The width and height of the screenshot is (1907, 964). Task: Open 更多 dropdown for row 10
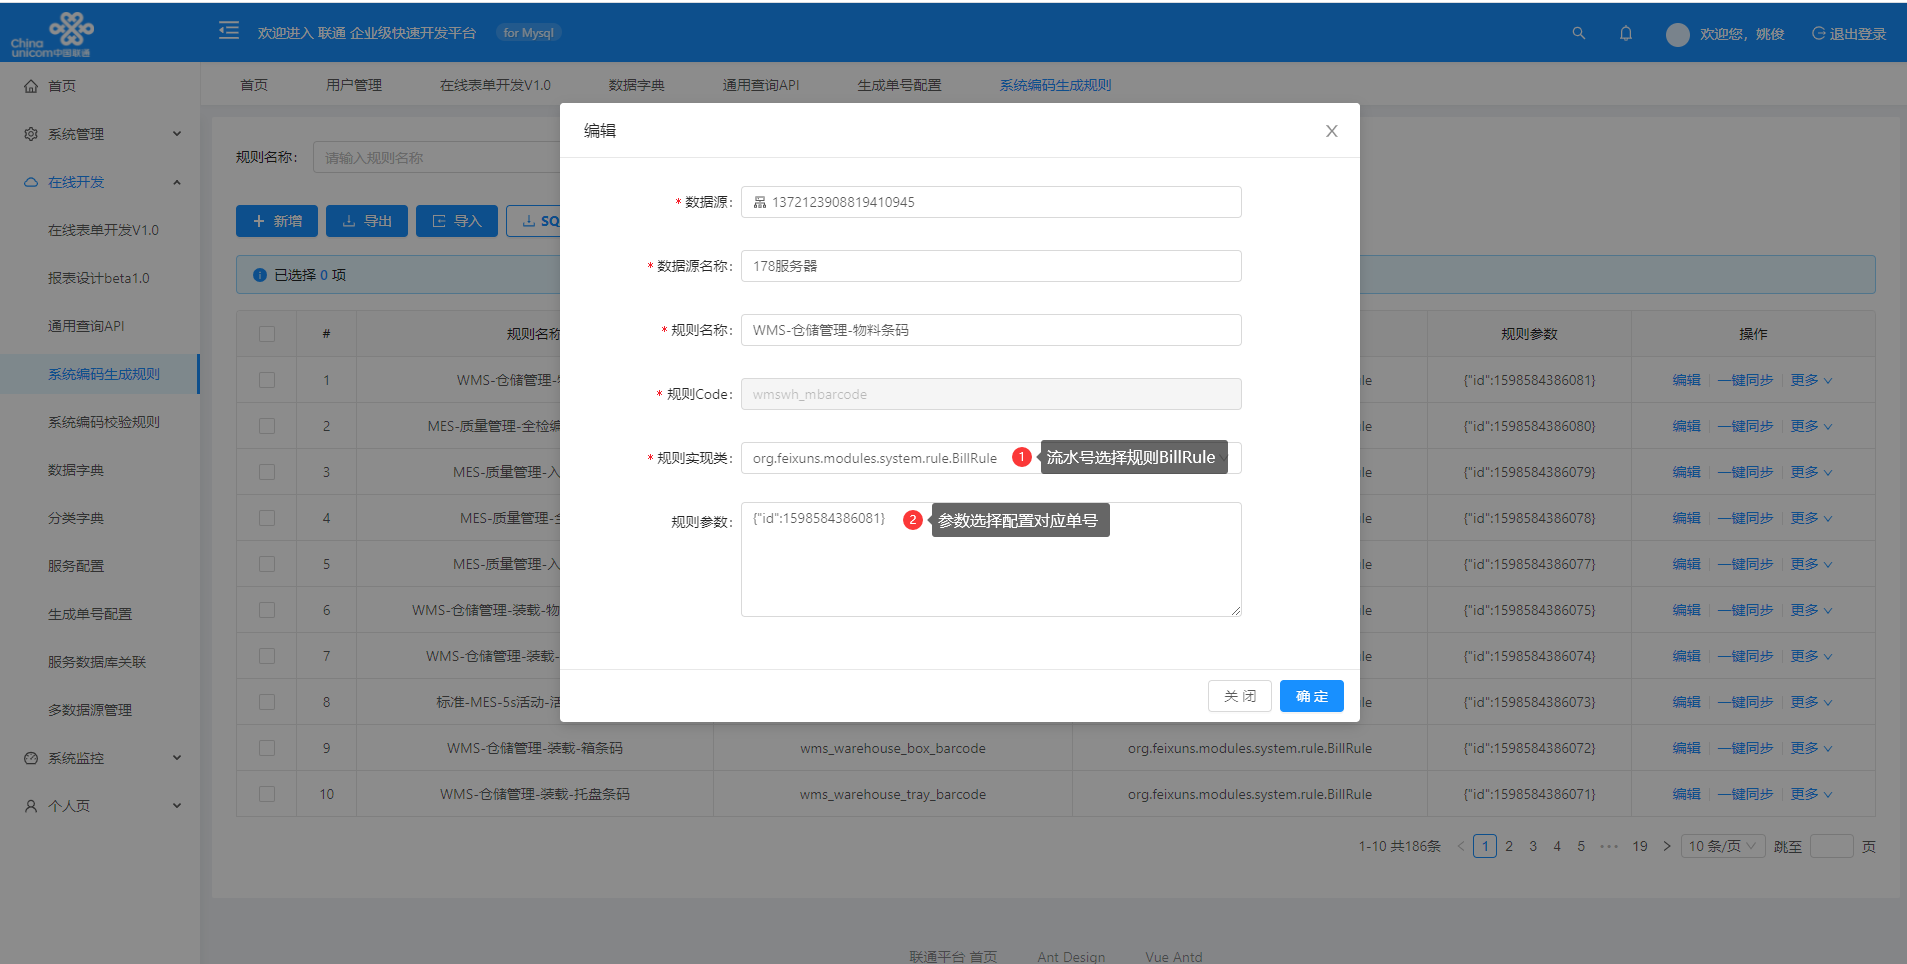click(x=1811, y=794)
